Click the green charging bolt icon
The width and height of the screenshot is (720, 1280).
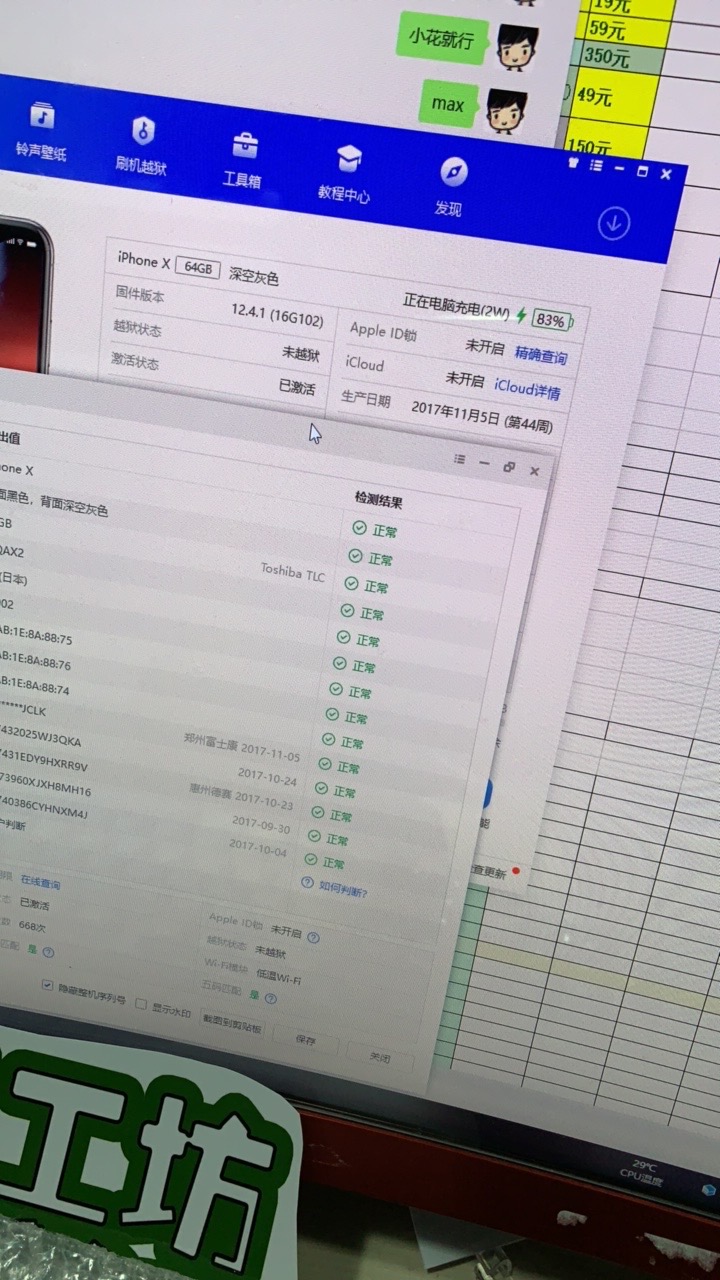coord(521,315)
